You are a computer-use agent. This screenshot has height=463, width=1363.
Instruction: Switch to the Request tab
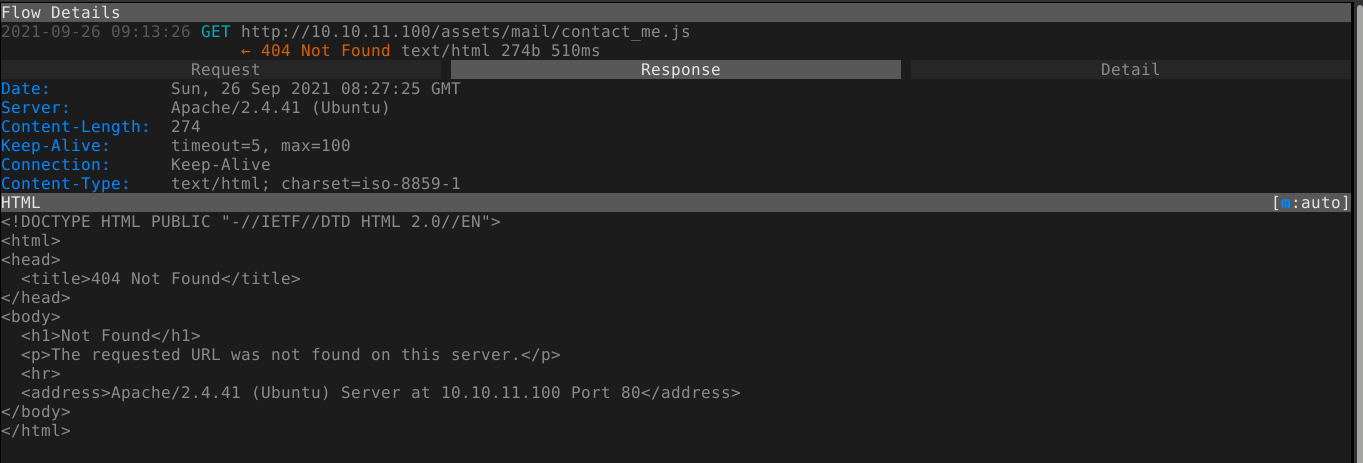click(x=225, y=70)
